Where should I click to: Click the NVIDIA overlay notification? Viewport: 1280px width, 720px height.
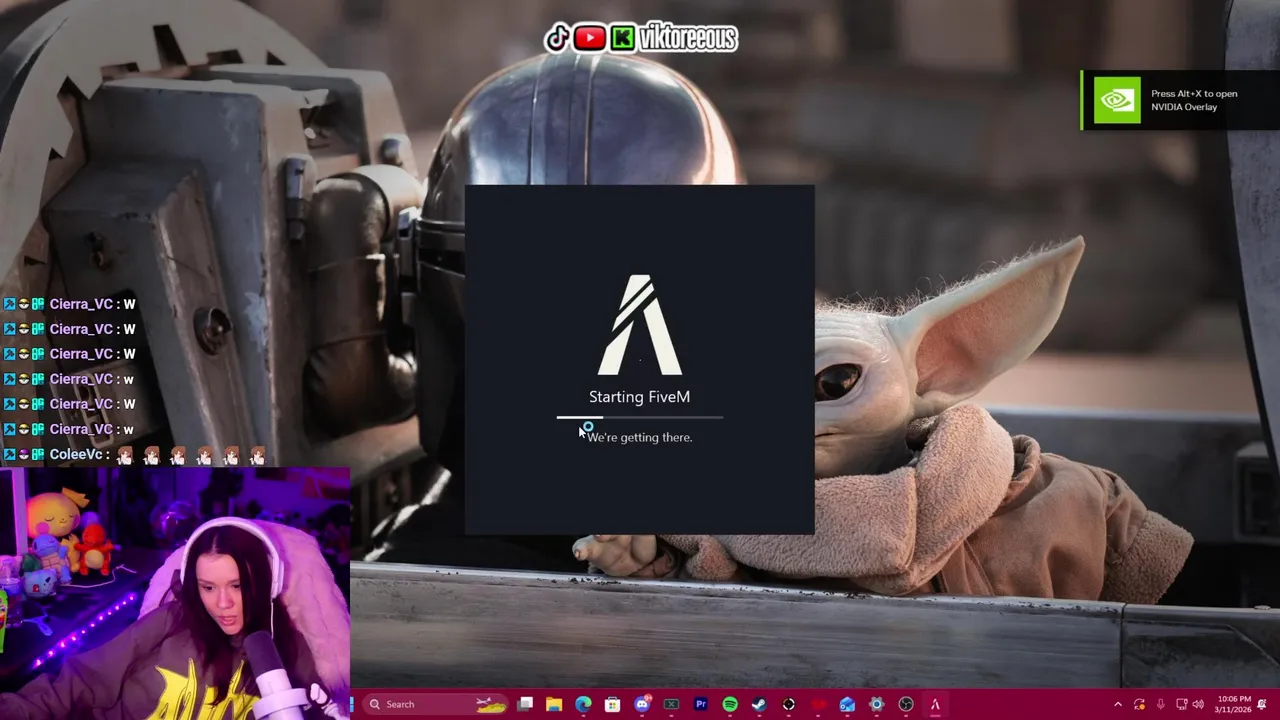tap(1180, 100)
